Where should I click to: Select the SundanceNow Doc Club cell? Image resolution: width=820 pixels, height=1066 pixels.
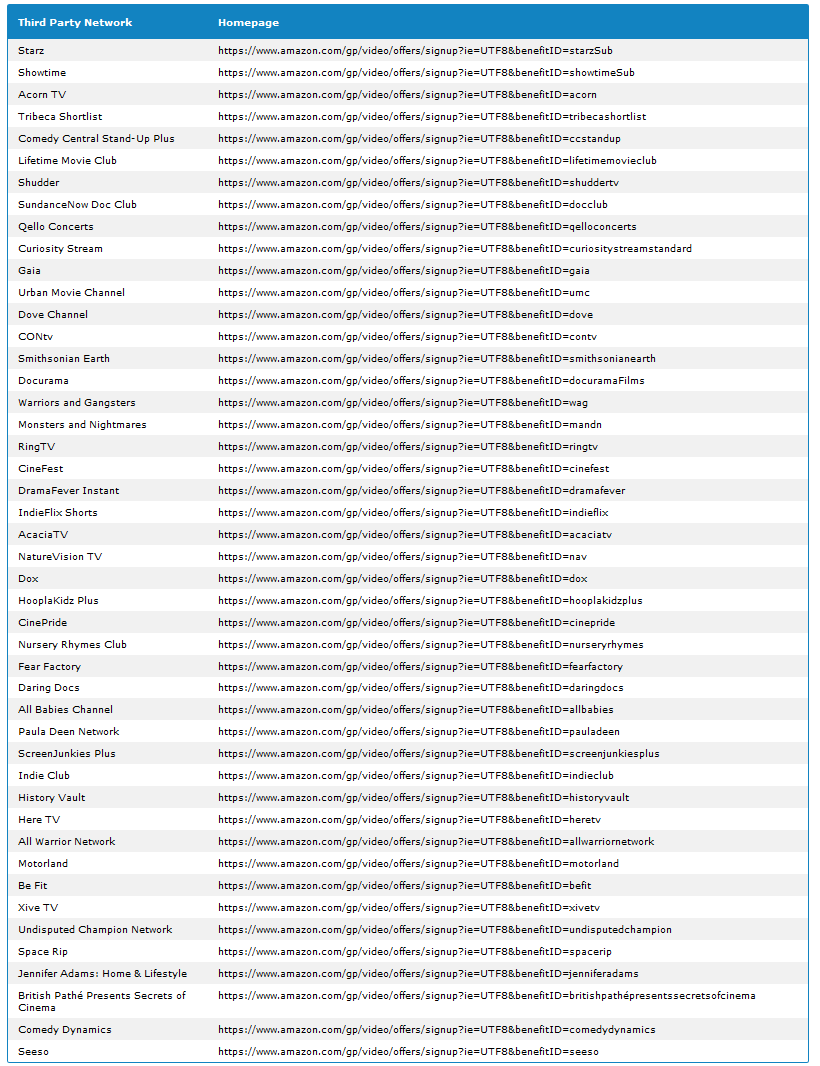78,204
